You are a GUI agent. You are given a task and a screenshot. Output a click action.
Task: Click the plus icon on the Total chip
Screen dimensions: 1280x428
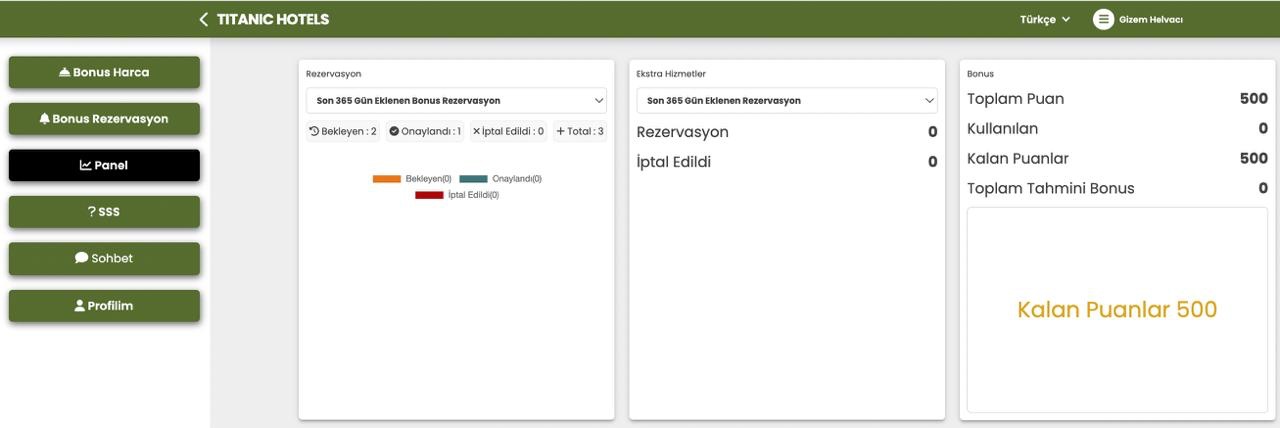(560, 131)
